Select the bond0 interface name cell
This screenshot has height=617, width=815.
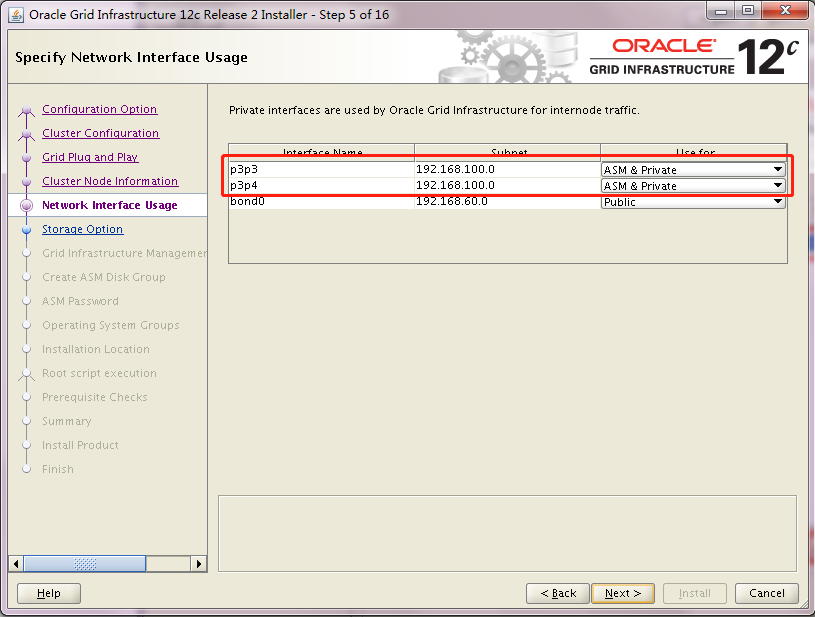pos(321,202)
